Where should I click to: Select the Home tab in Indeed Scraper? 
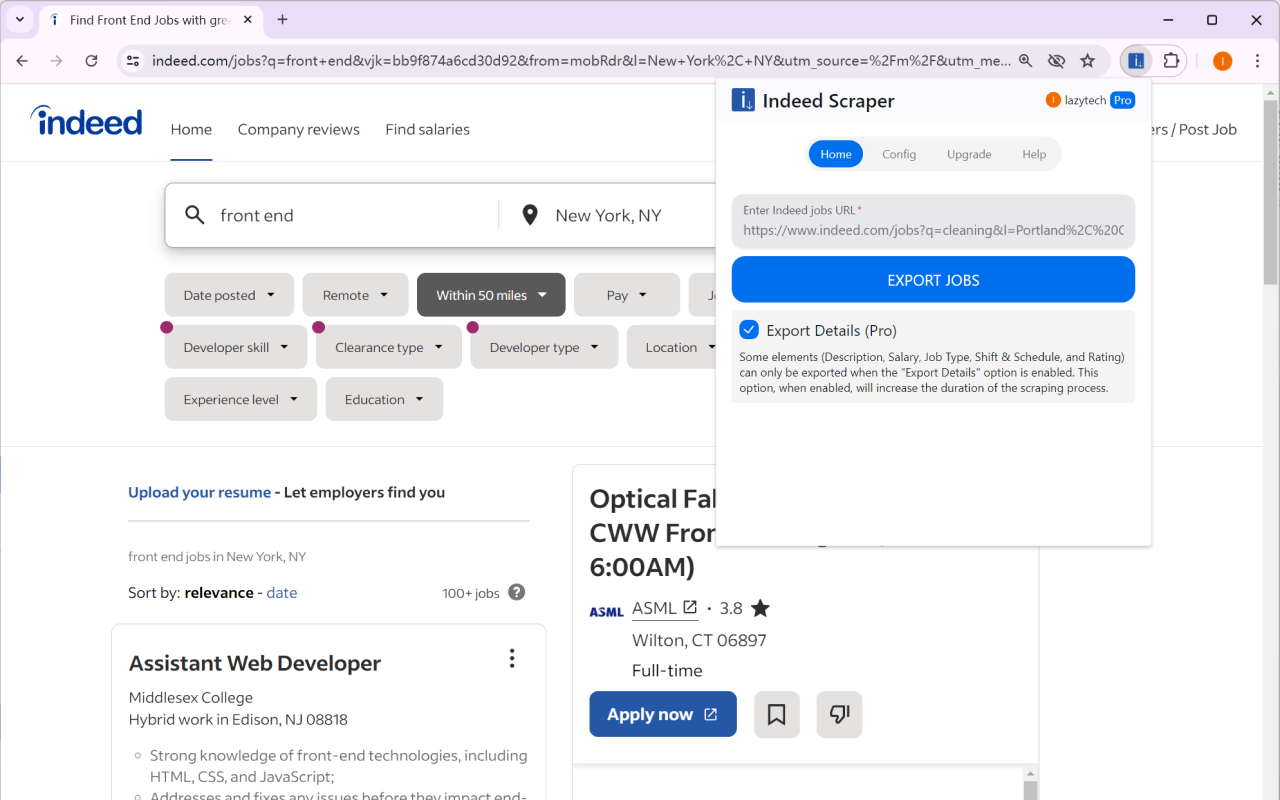coord(836,154)
